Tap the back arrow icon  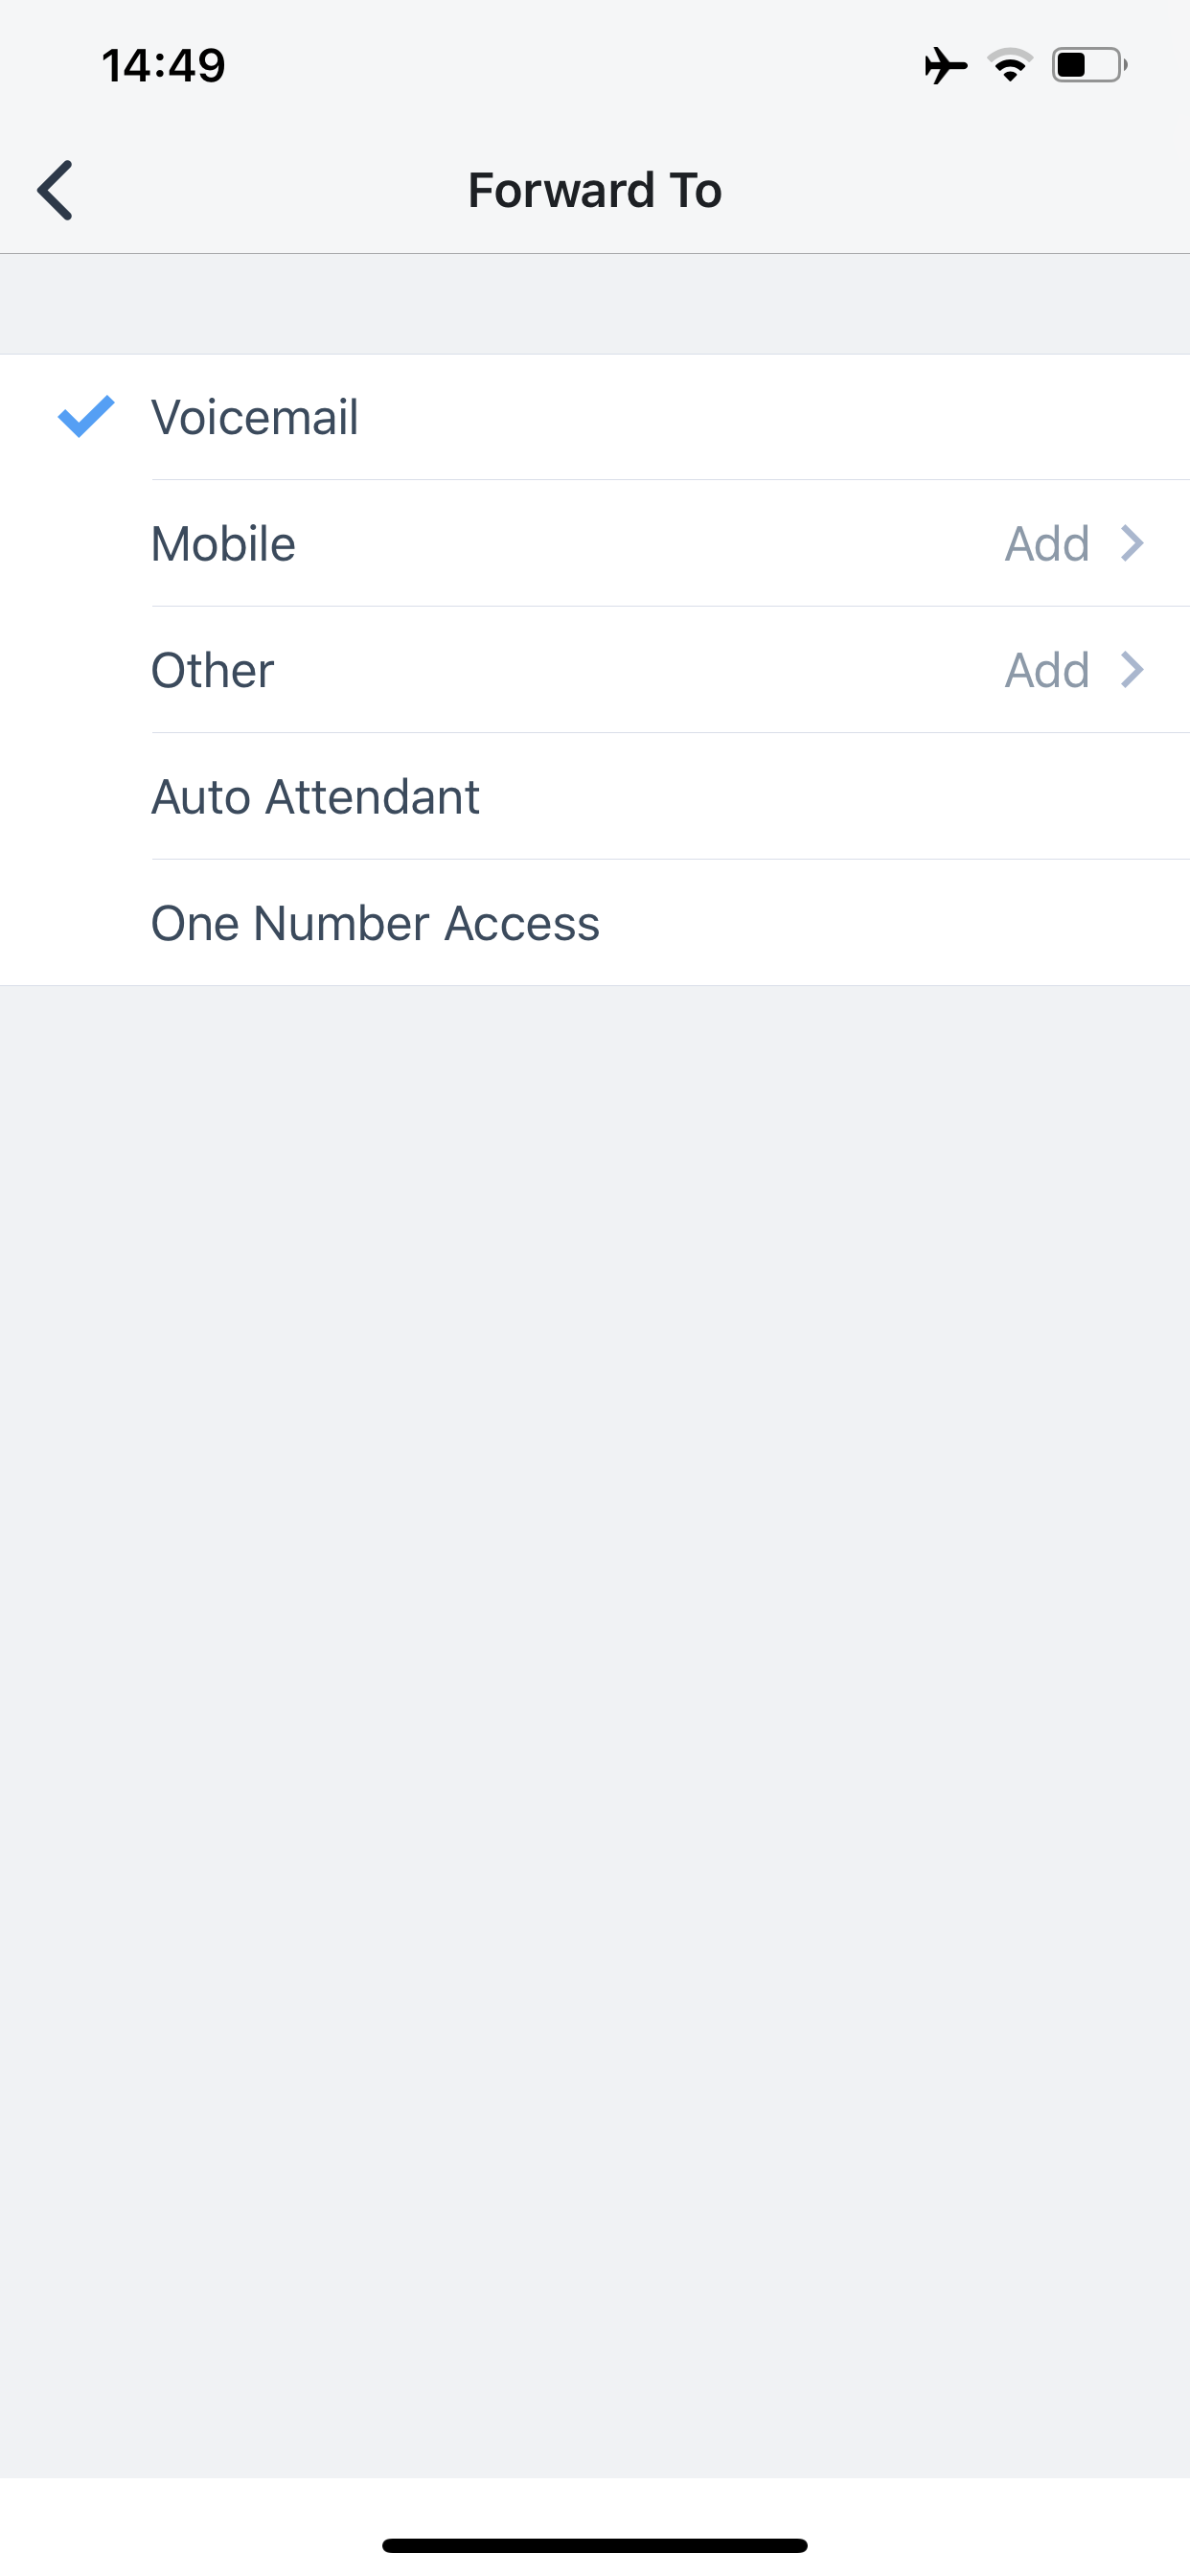pyautogui.click(x=55, y=190)
